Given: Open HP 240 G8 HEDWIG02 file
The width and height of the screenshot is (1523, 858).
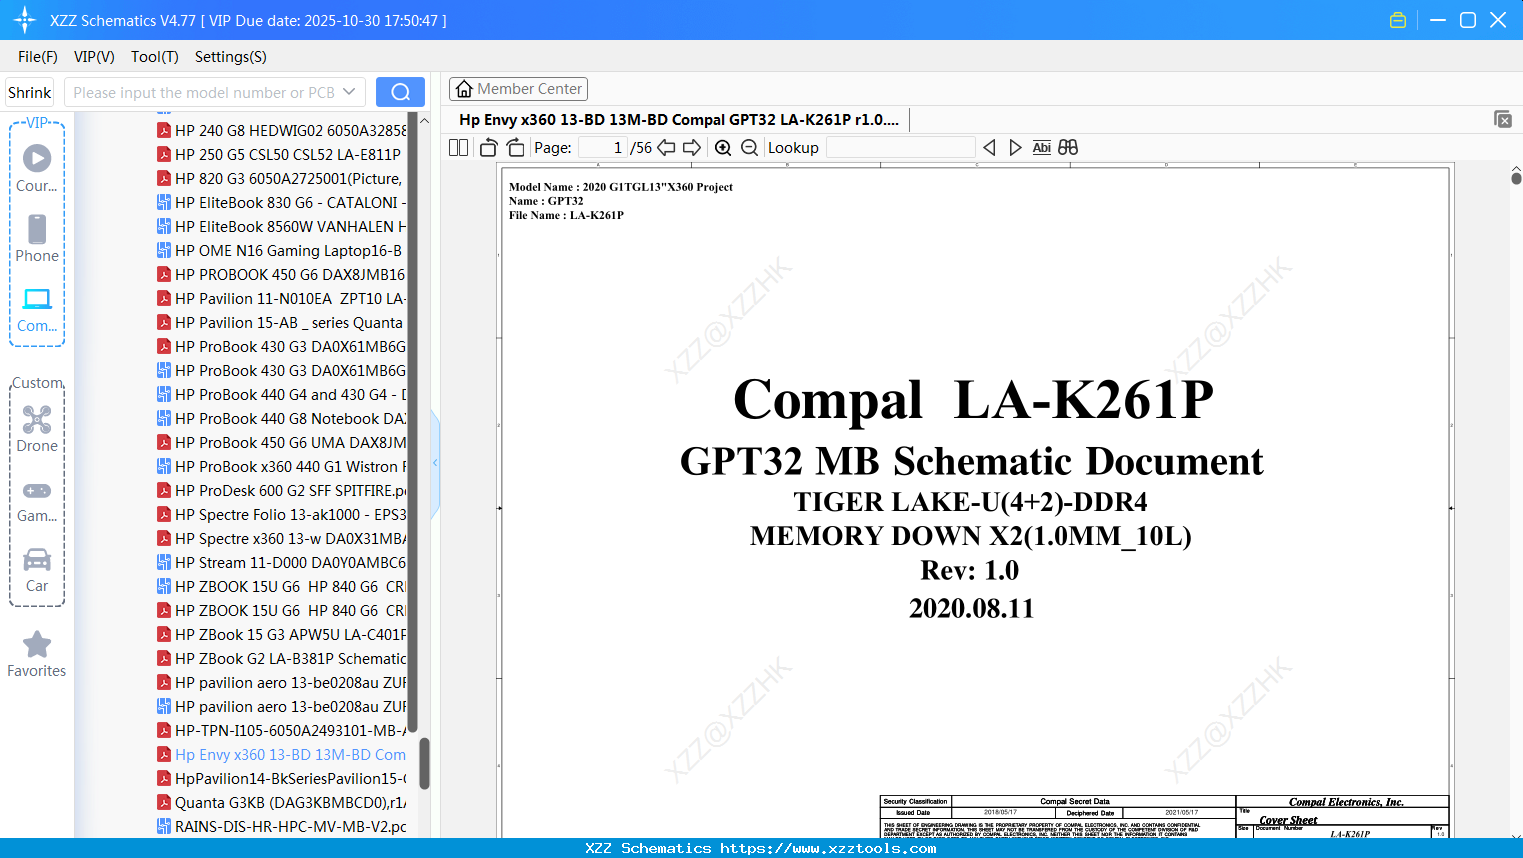Looking at the screenshot, I should (x=282, y=130).
